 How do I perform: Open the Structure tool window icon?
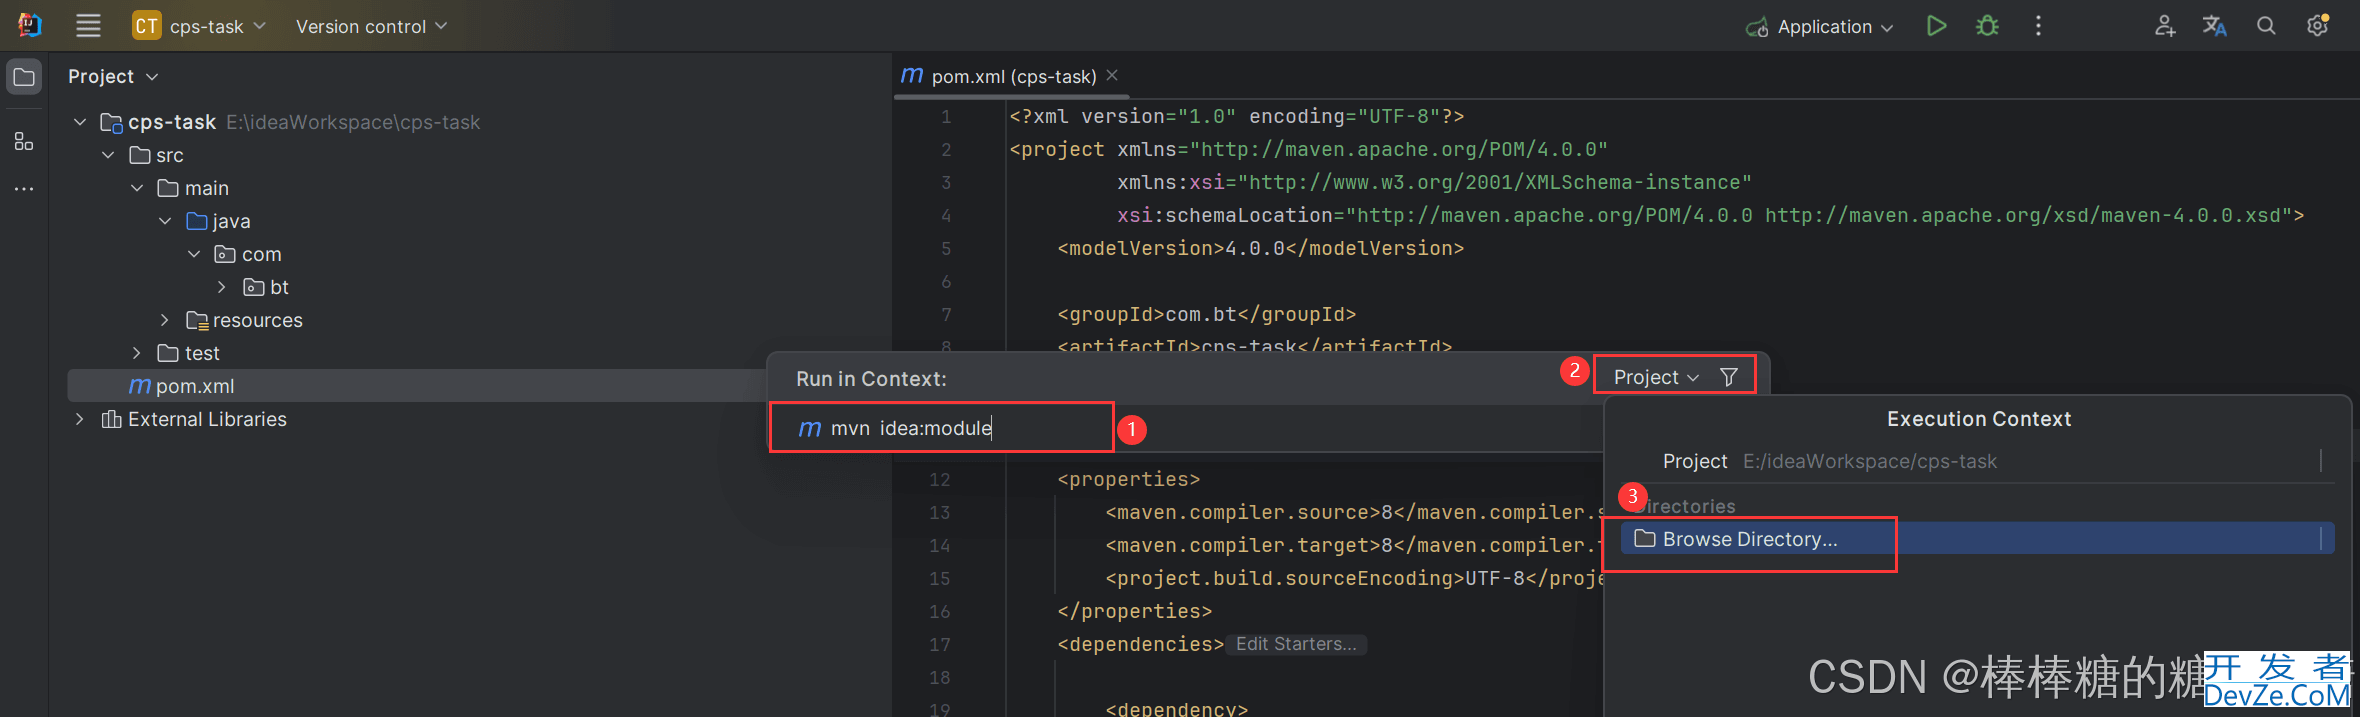click(24, 141)
